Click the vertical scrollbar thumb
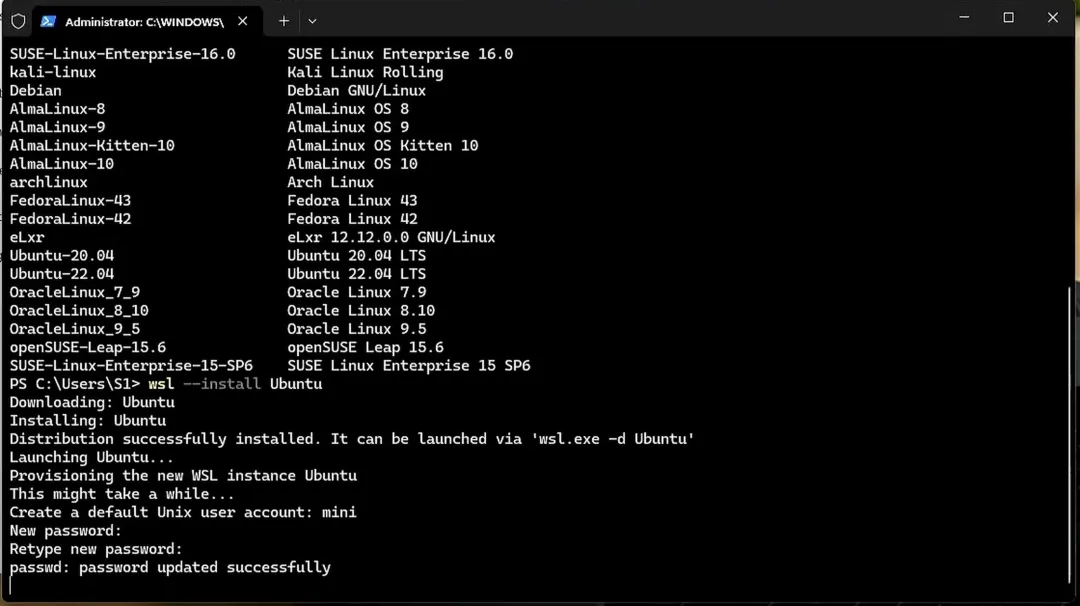1080x606 pixels. [x=1070, y=435]
